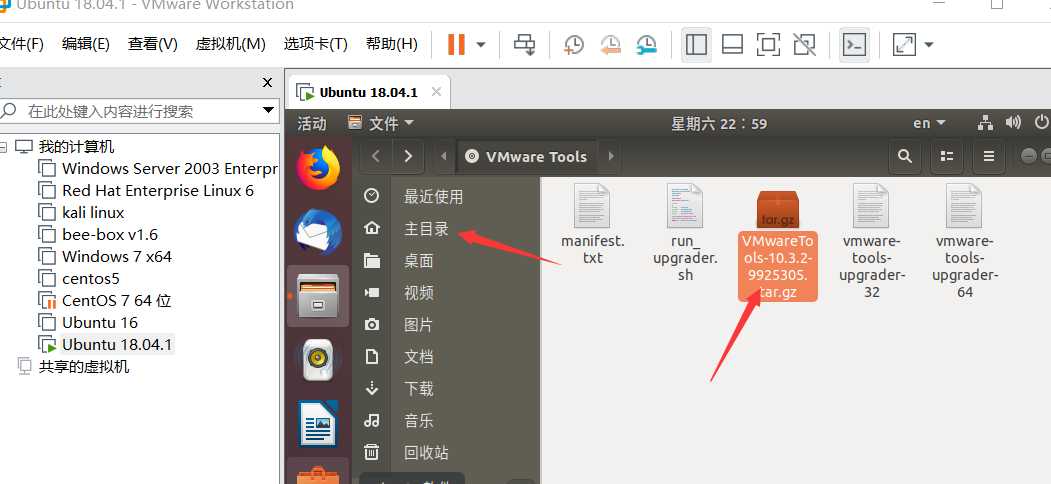Take a snapshot of the virtual machine
The height and width of the screenshot is (484, 1051).
coord(574,45)
